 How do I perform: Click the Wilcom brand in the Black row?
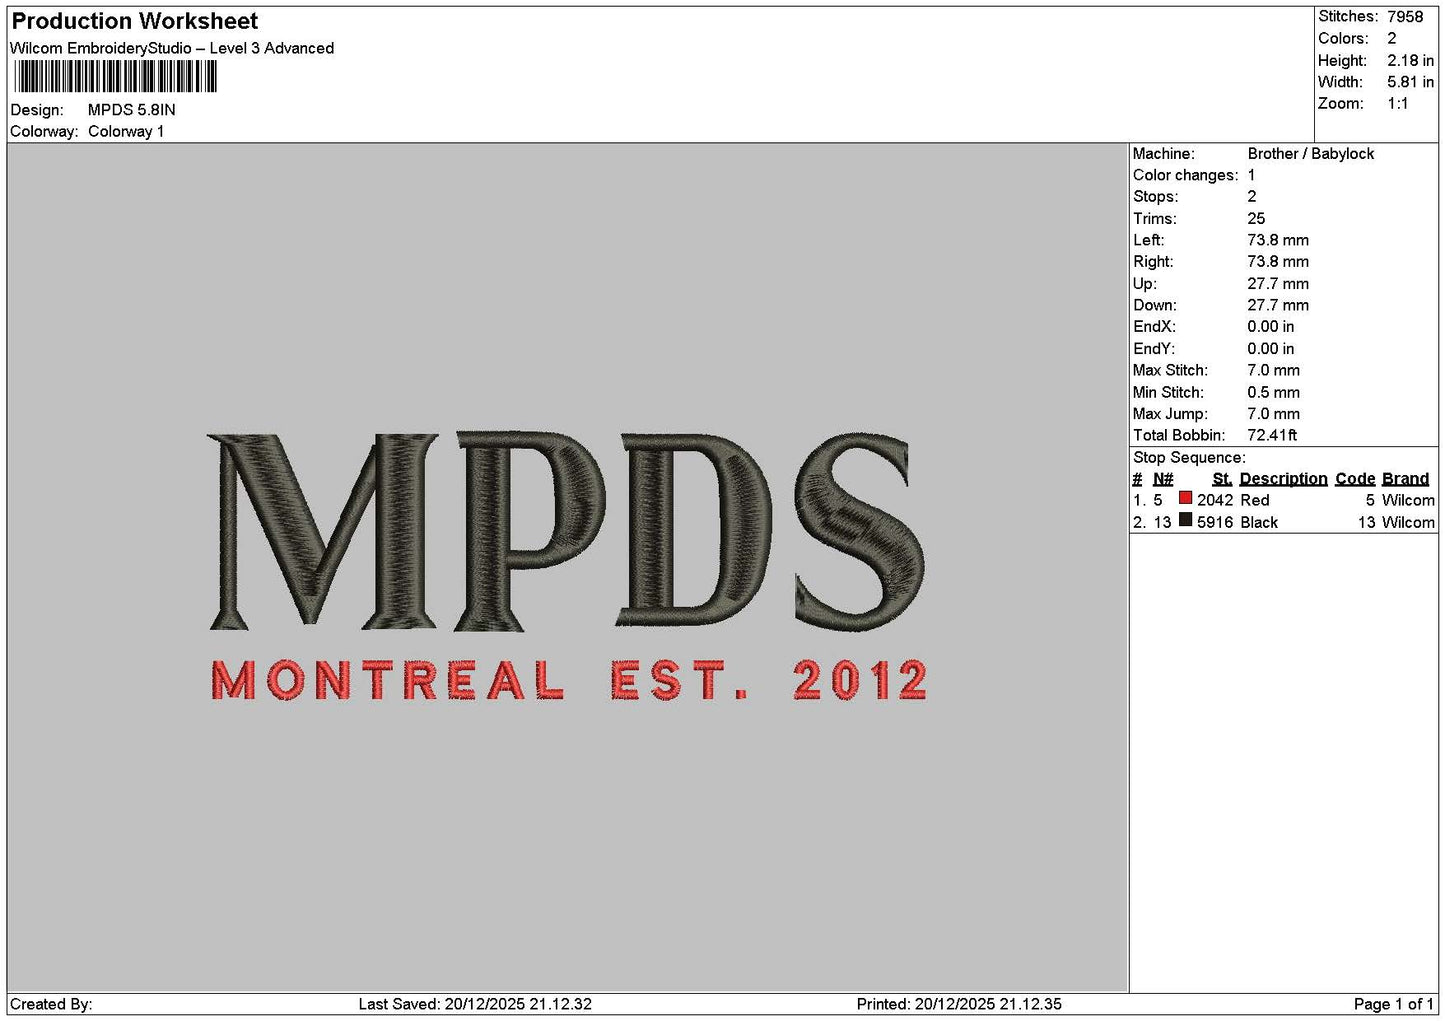[x=1408, y=522]
